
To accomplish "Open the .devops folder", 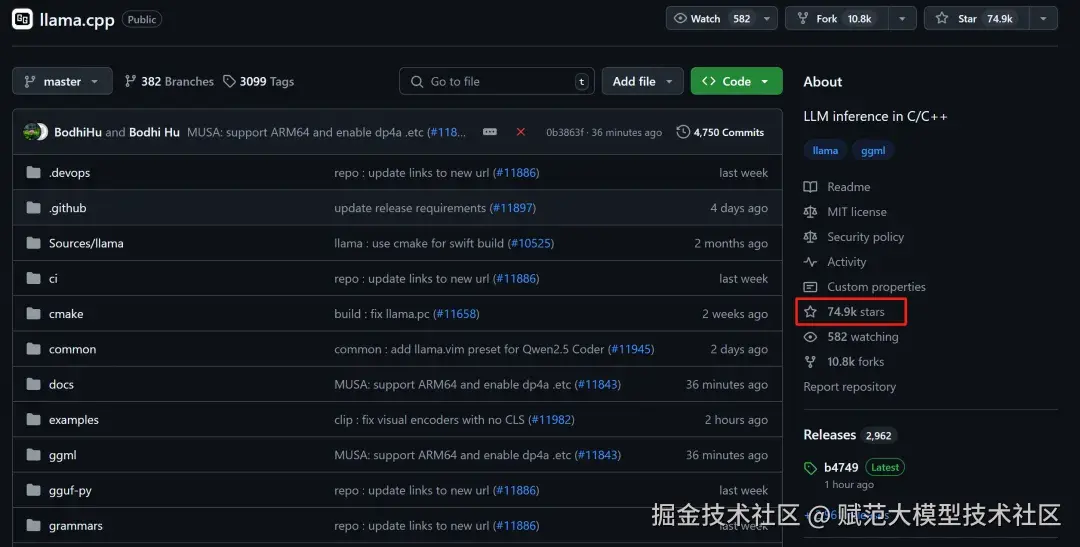I will coord(70,173).
